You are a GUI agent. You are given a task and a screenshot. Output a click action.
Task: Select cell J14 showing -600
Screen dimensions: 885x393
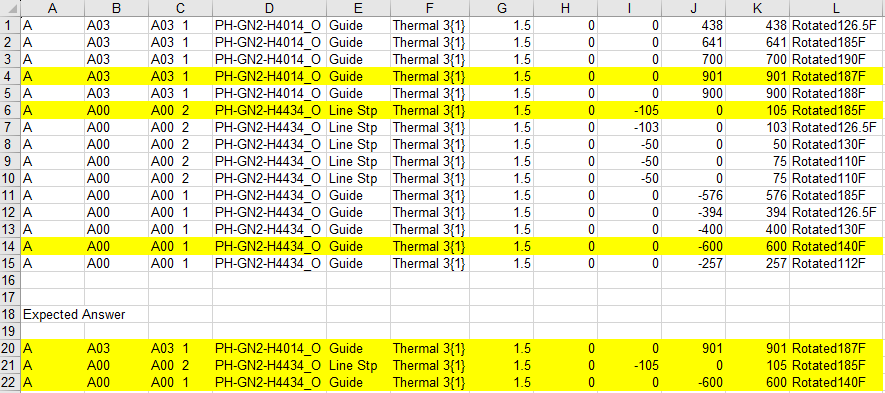point(693,246)
